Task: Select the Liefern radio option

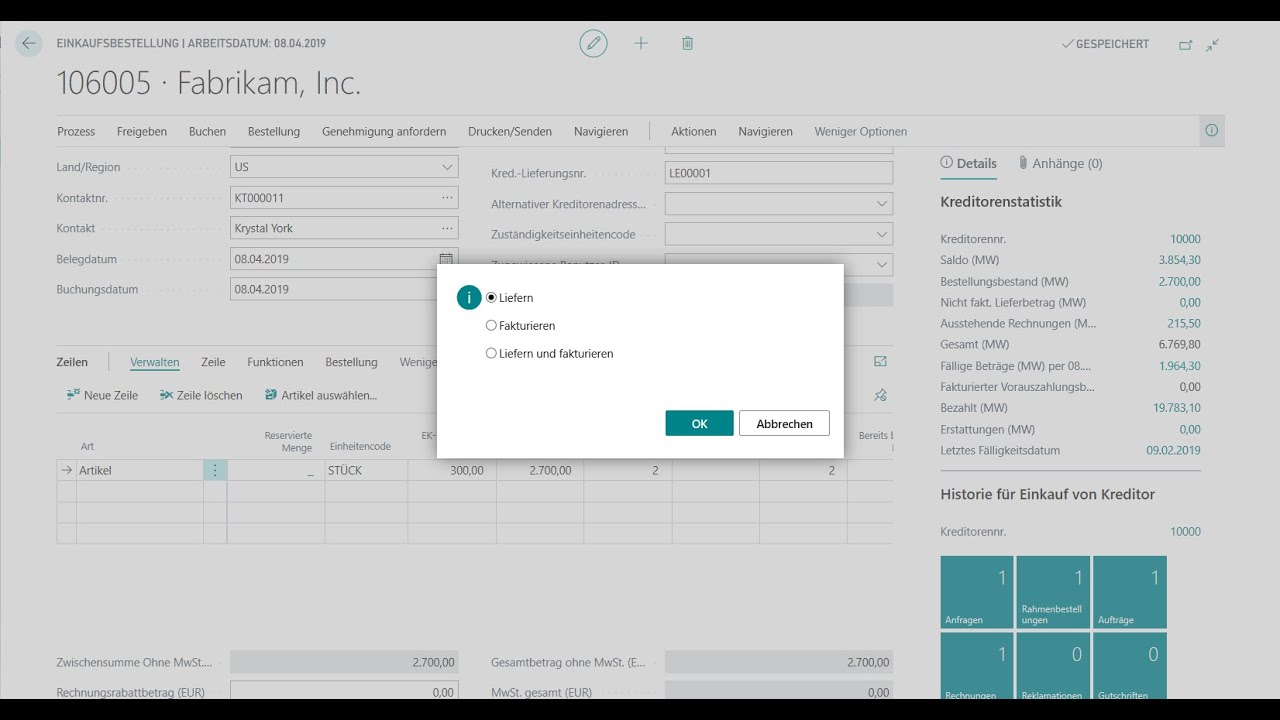Action: coord(491,298)
